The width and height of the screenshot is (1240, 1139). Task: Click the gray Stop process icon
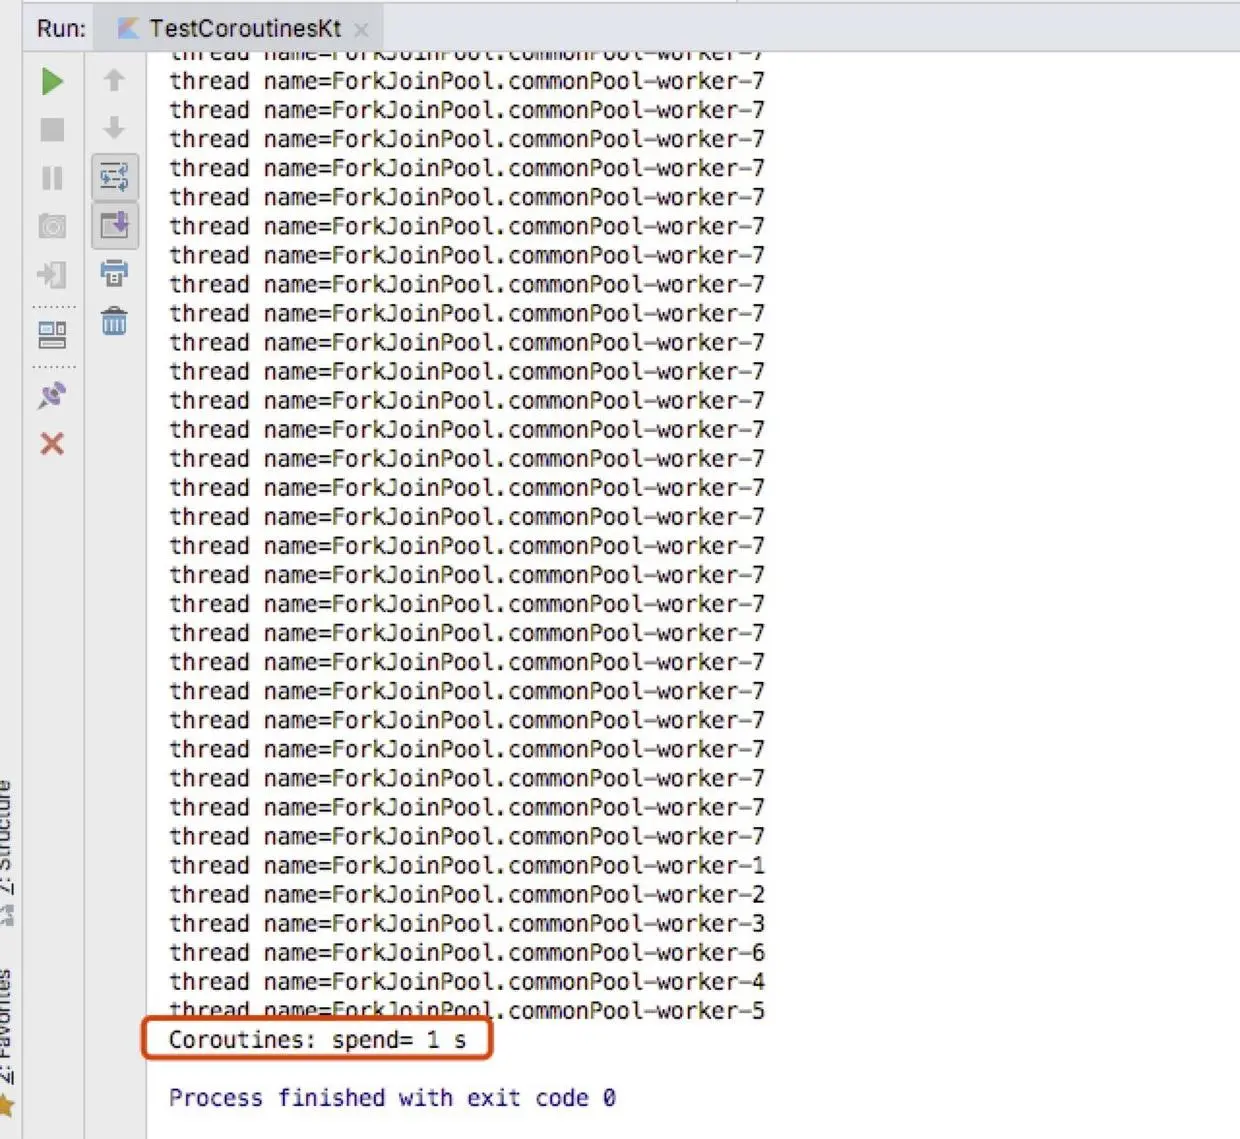[x=53, y=129]
